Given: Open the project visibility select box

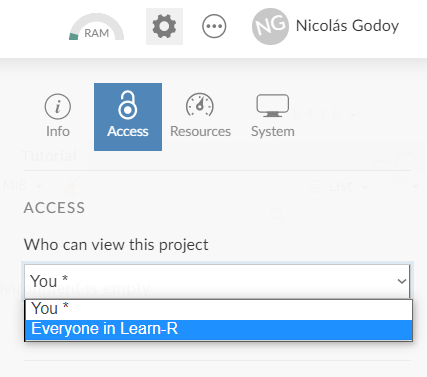Looking at the screenshot, I should point(217,281).
